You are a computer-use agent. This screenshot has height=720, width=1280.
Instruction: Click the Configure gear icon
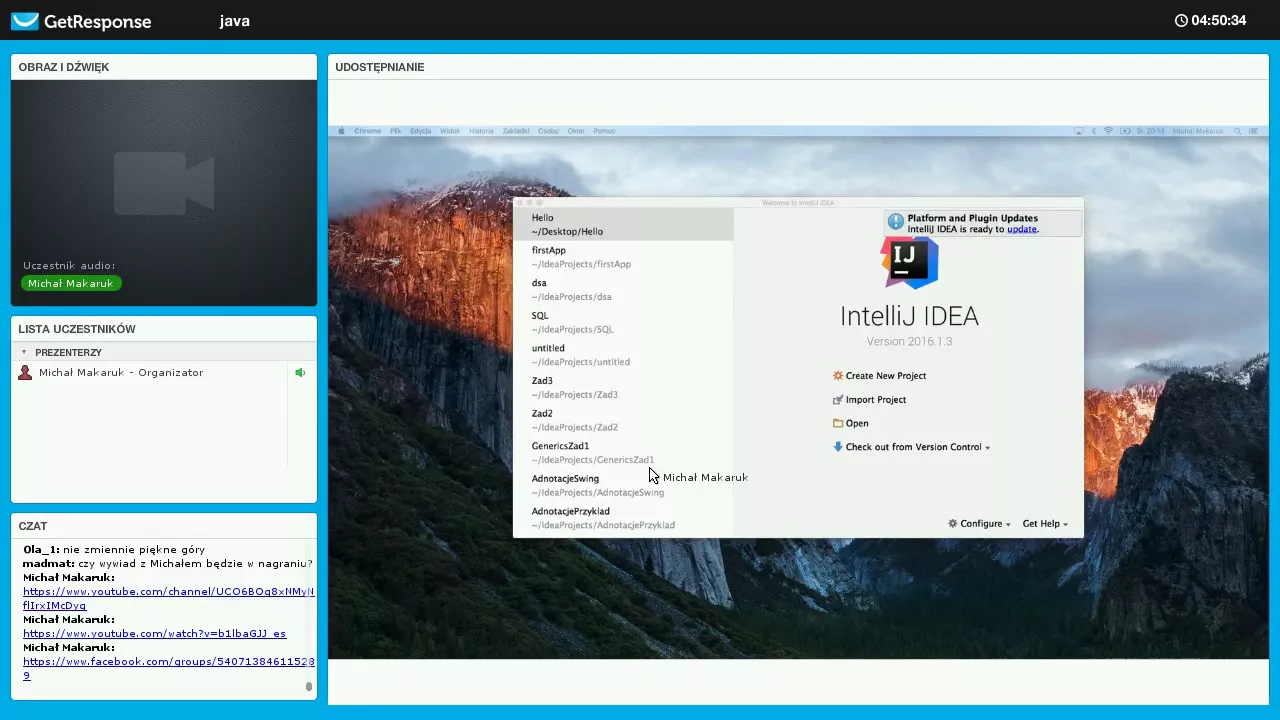953,524
